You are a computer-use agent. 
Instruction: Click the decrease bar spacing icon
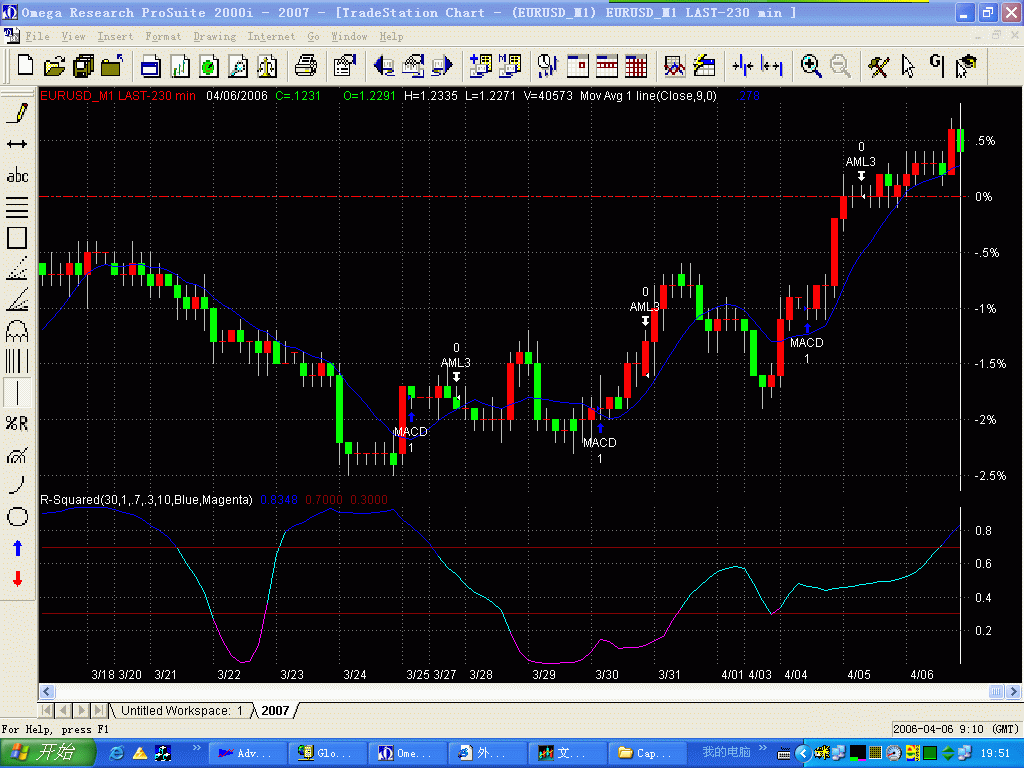[743, 65]
